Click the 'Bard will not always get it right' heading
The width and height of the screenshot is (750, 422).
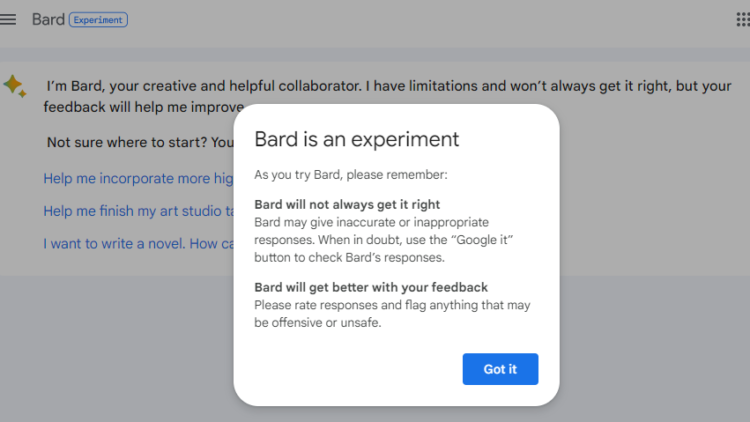coord(347,204)
